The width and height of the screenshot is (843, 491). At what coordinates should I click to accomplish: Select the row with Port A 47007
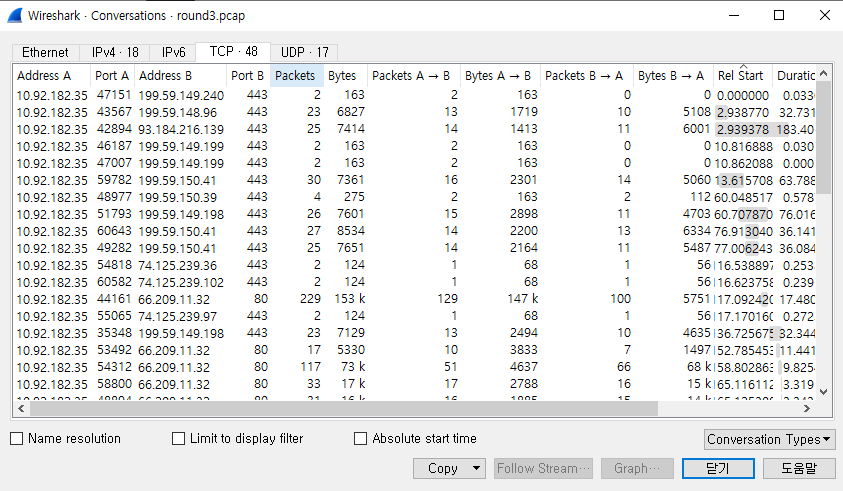pos(414,163)
